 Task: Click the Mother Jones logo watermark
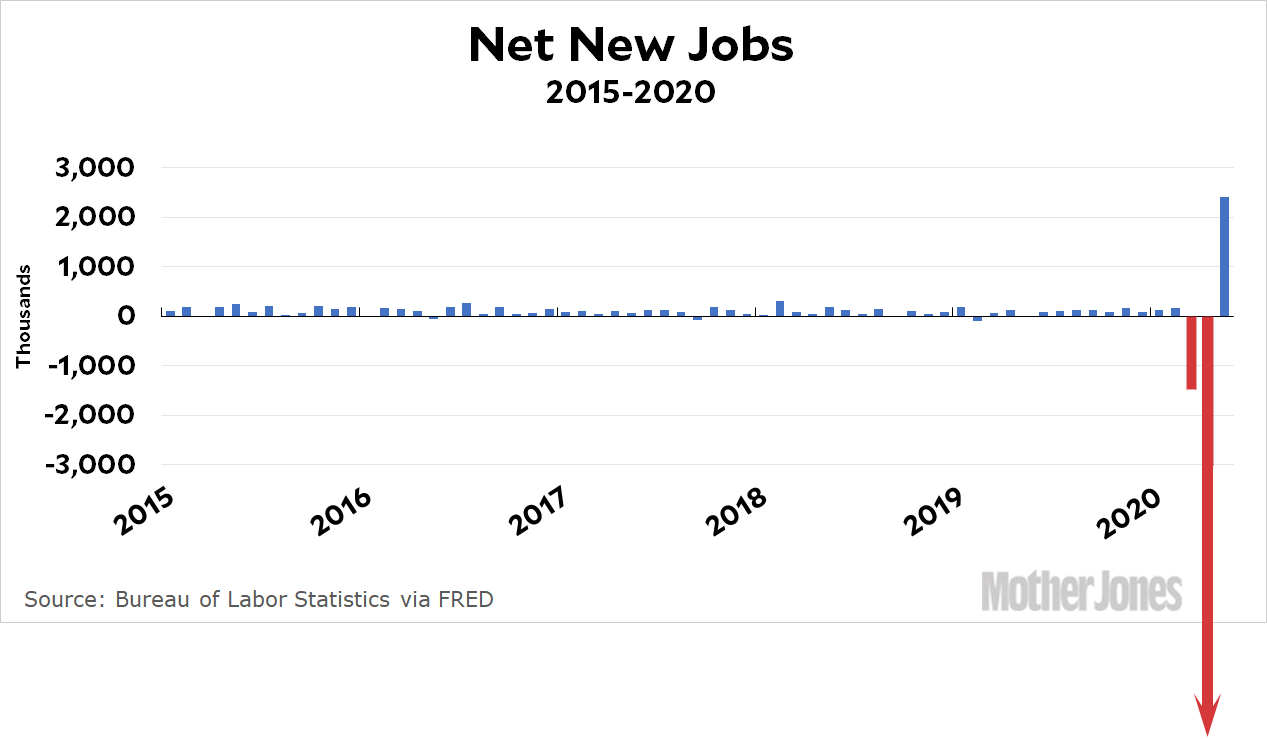coord(1081,591)
